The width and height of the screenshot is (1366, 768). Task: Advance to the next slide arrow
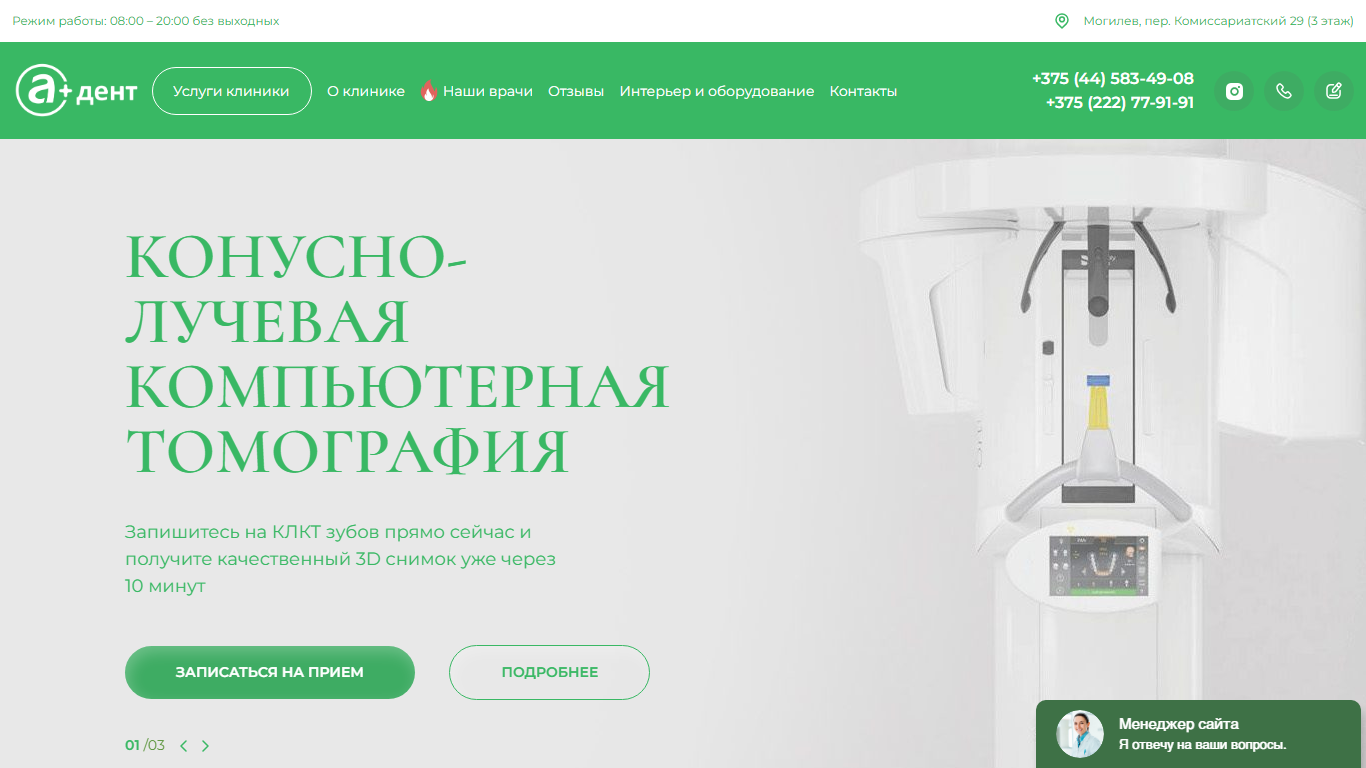[x=205, y=745]
